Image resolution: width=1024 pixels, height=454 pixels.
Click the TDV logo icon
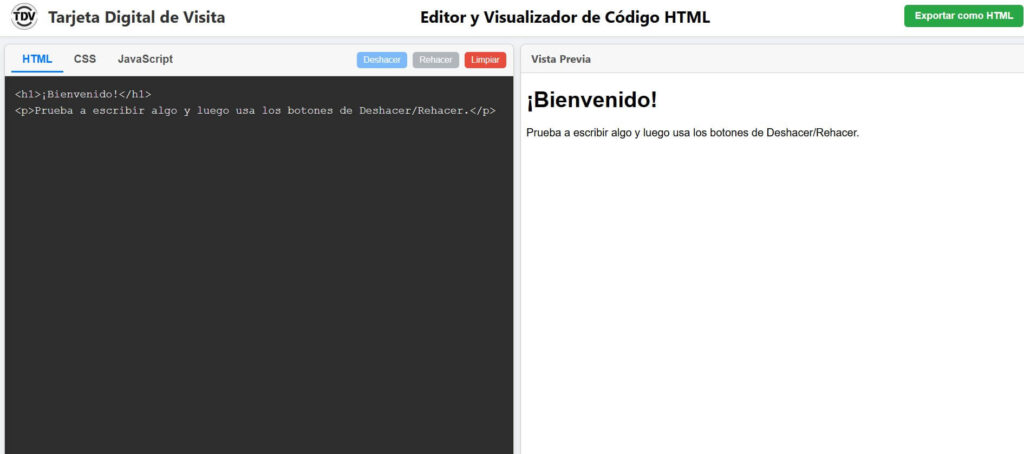(24, 16)
